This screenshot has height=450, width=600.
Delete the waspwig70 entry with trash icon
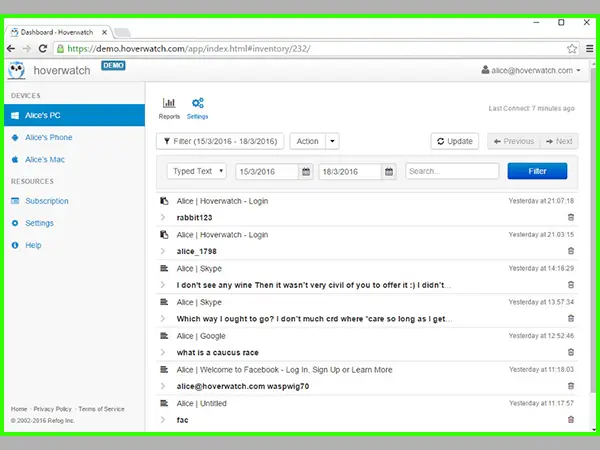click(571, 386)
